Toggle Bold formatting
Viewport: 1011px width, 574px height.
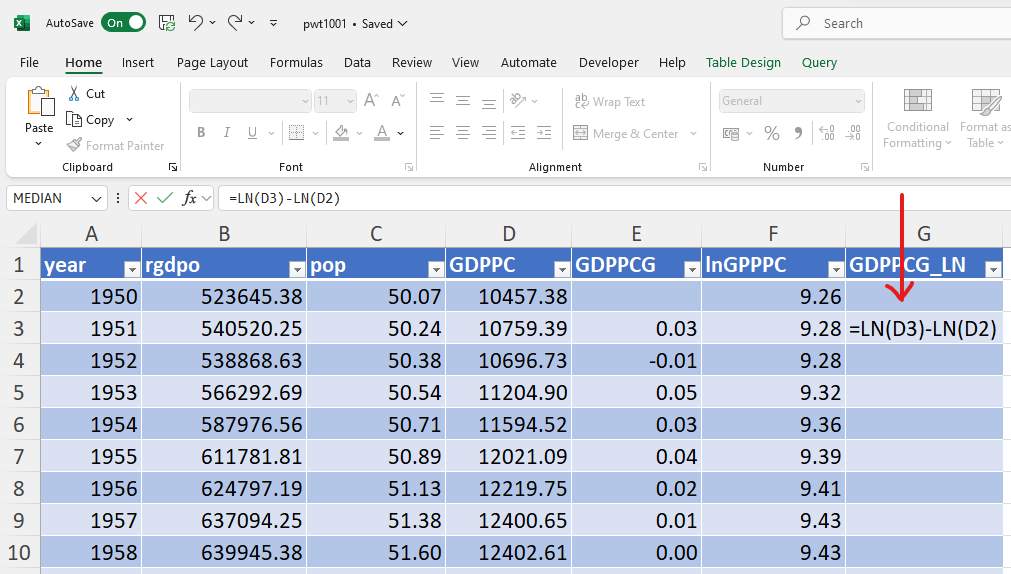(201, 133)
